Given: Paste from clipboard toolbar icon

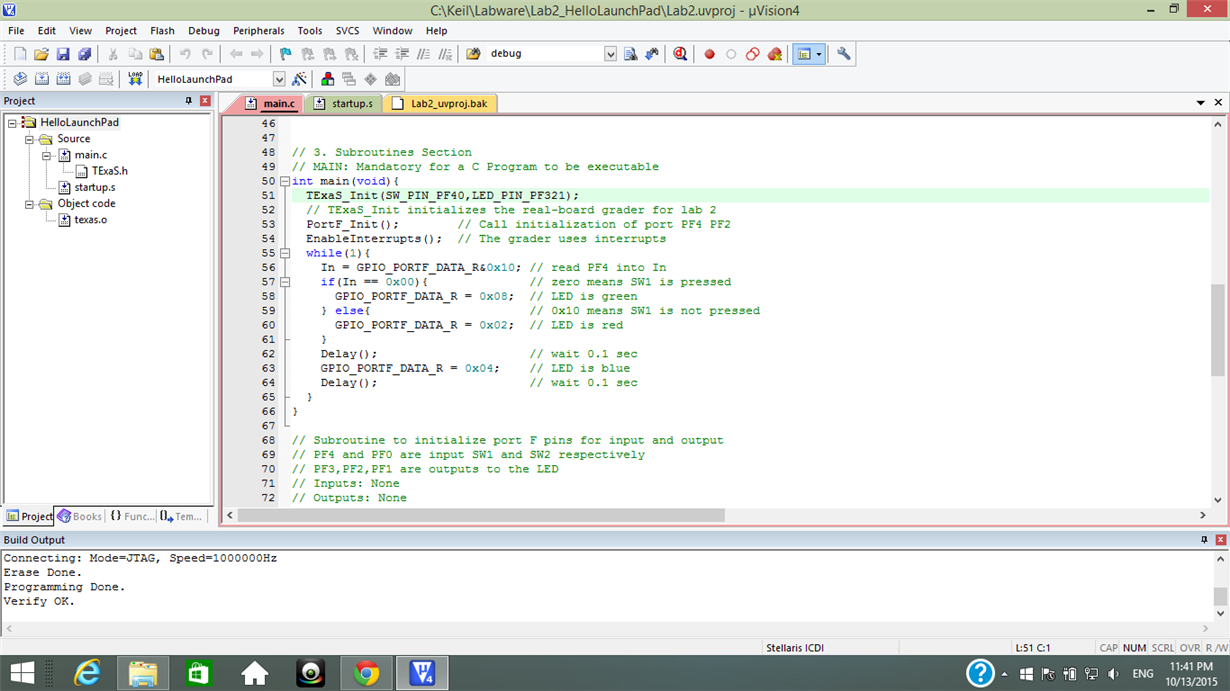Looking at the screenshot, I should [x=156, y=54].
